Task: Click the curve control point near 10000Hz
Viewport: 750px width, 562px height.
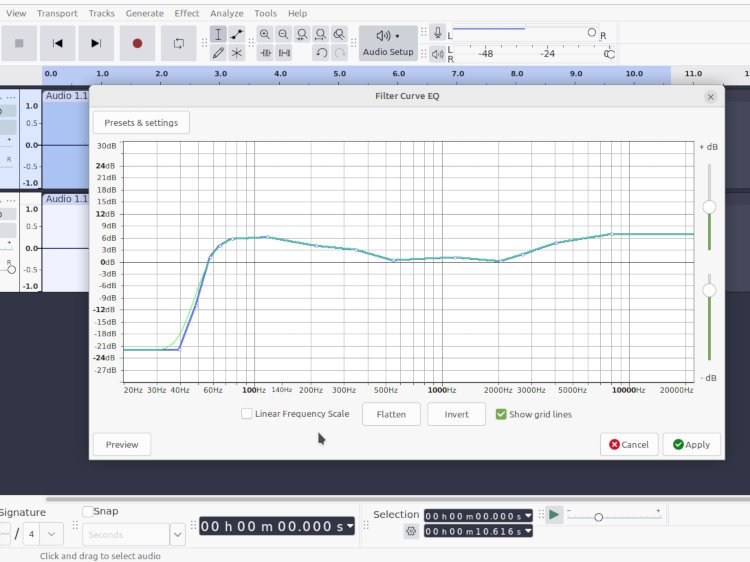Action: [612, 234]
